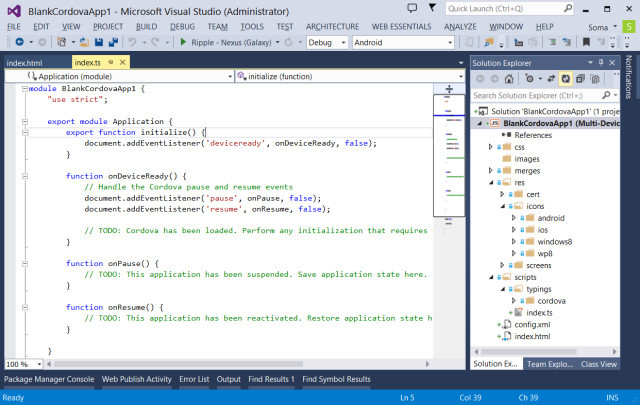The width and height of the screenshot is (640, 405).
Task: Switch to the Class View tab
Action: point(599,364)
